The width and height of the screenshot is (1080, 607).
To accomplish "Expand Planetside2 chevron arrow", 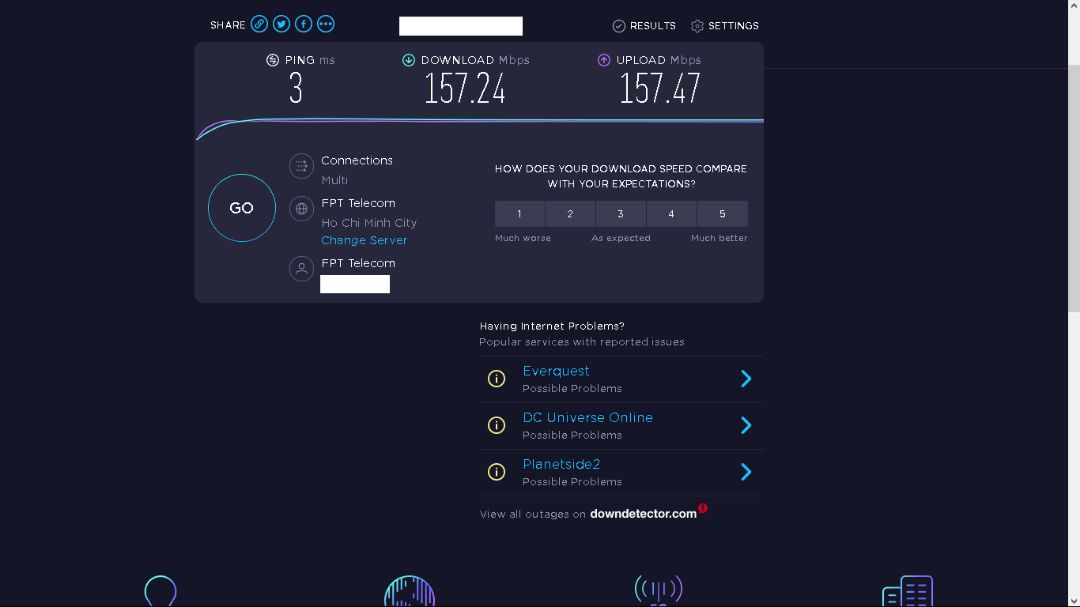I will (746, 472).
